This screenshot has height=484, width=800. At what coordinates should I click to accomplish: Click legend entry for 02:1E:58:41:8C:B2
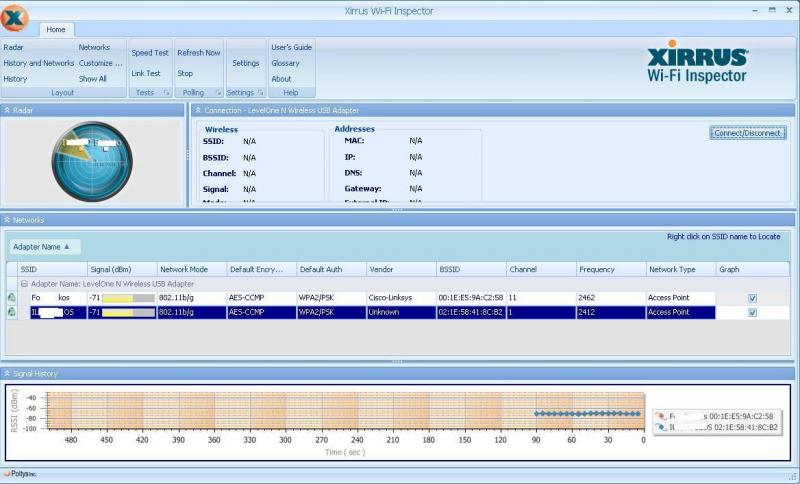pos(717,427)
